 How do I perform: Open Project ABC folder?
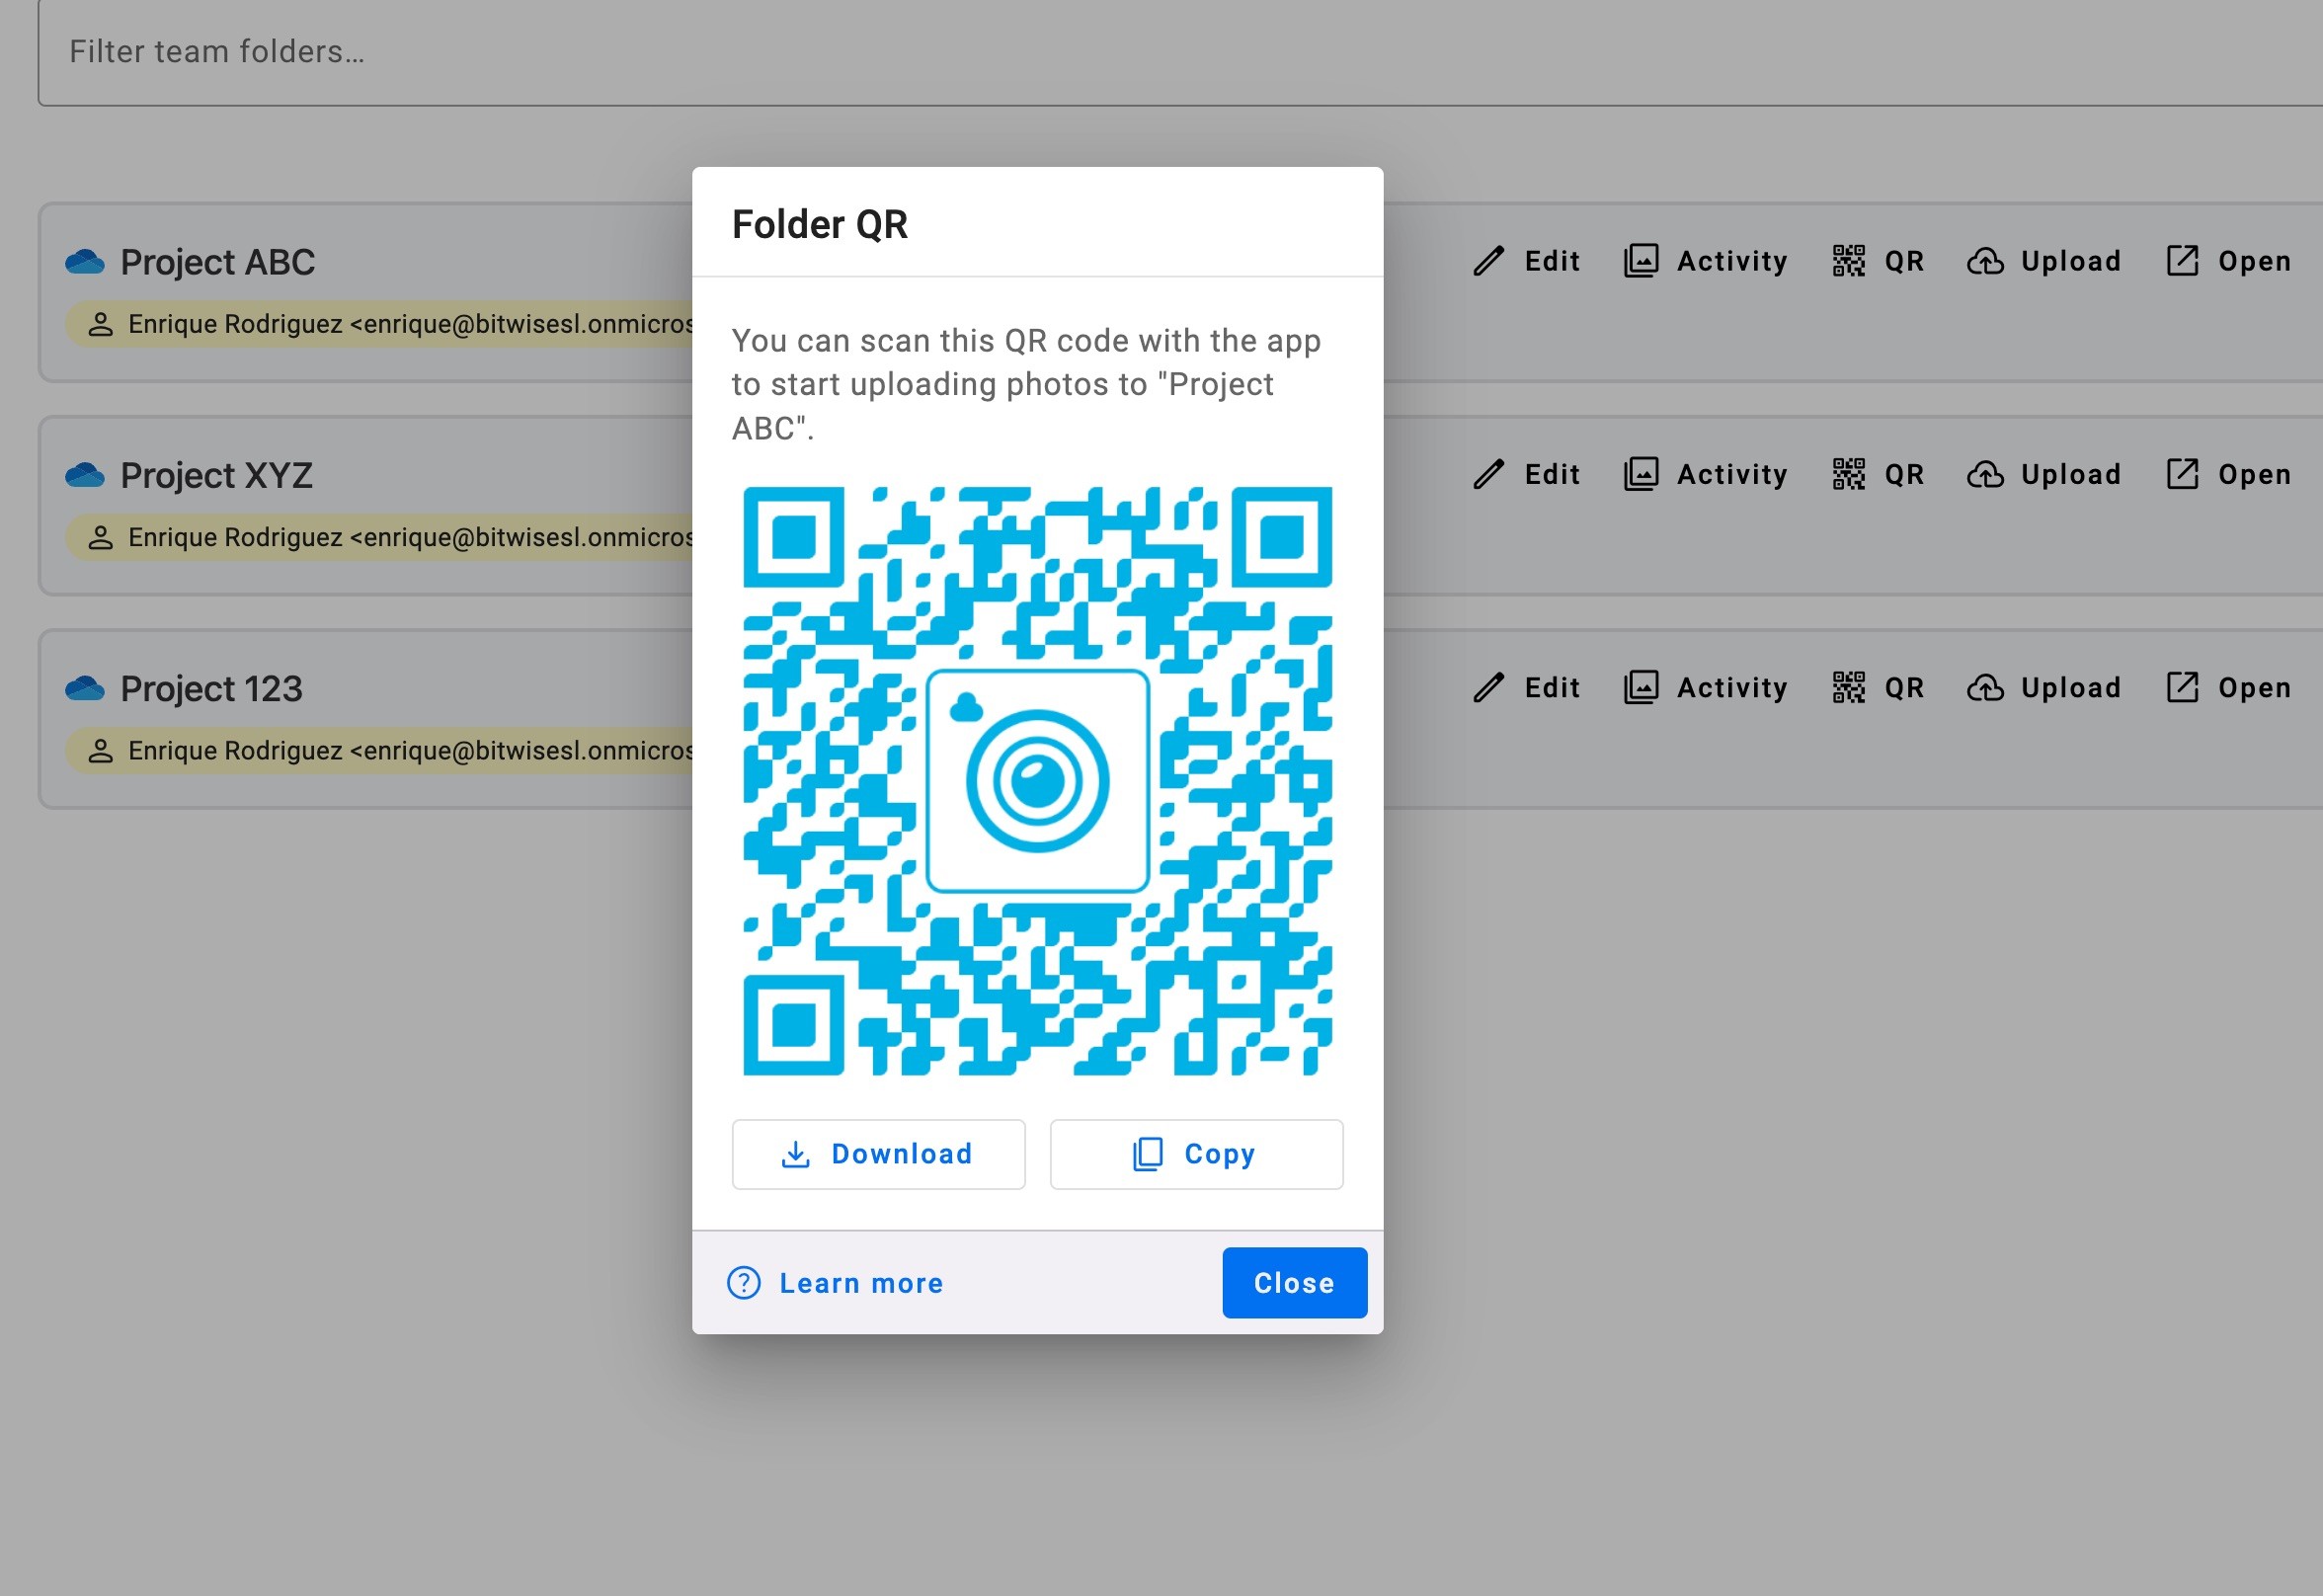[2229, 261]
